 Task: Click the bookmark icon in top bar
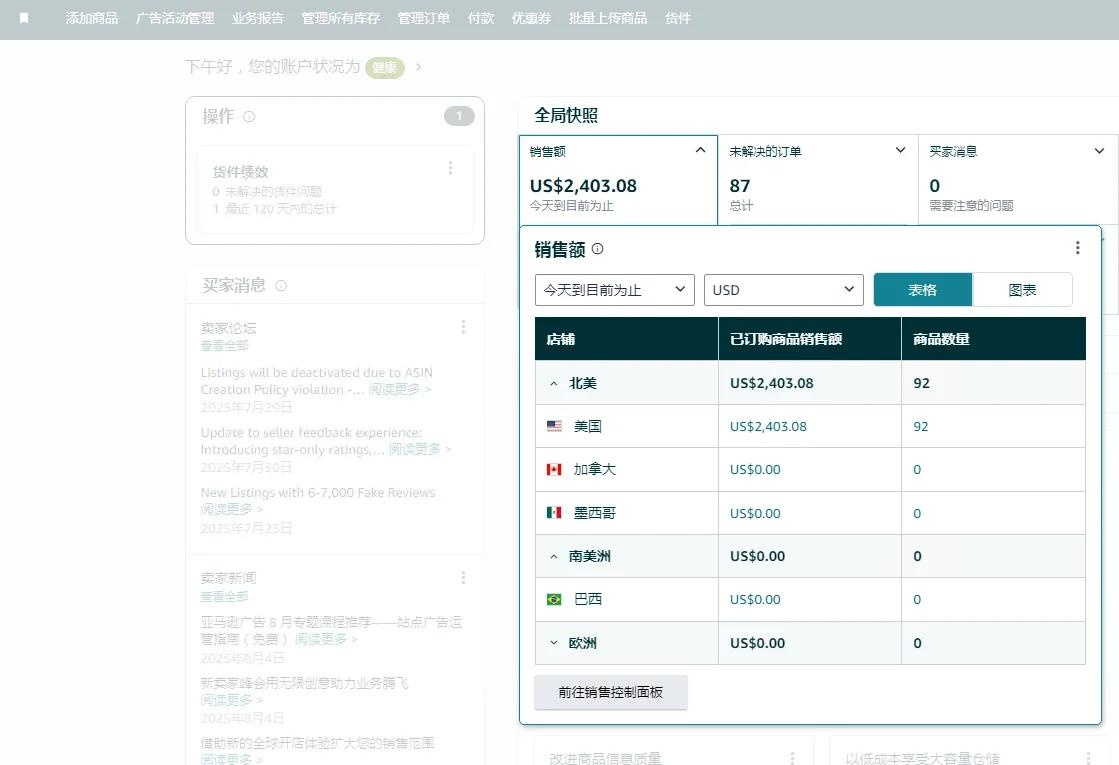24,18
